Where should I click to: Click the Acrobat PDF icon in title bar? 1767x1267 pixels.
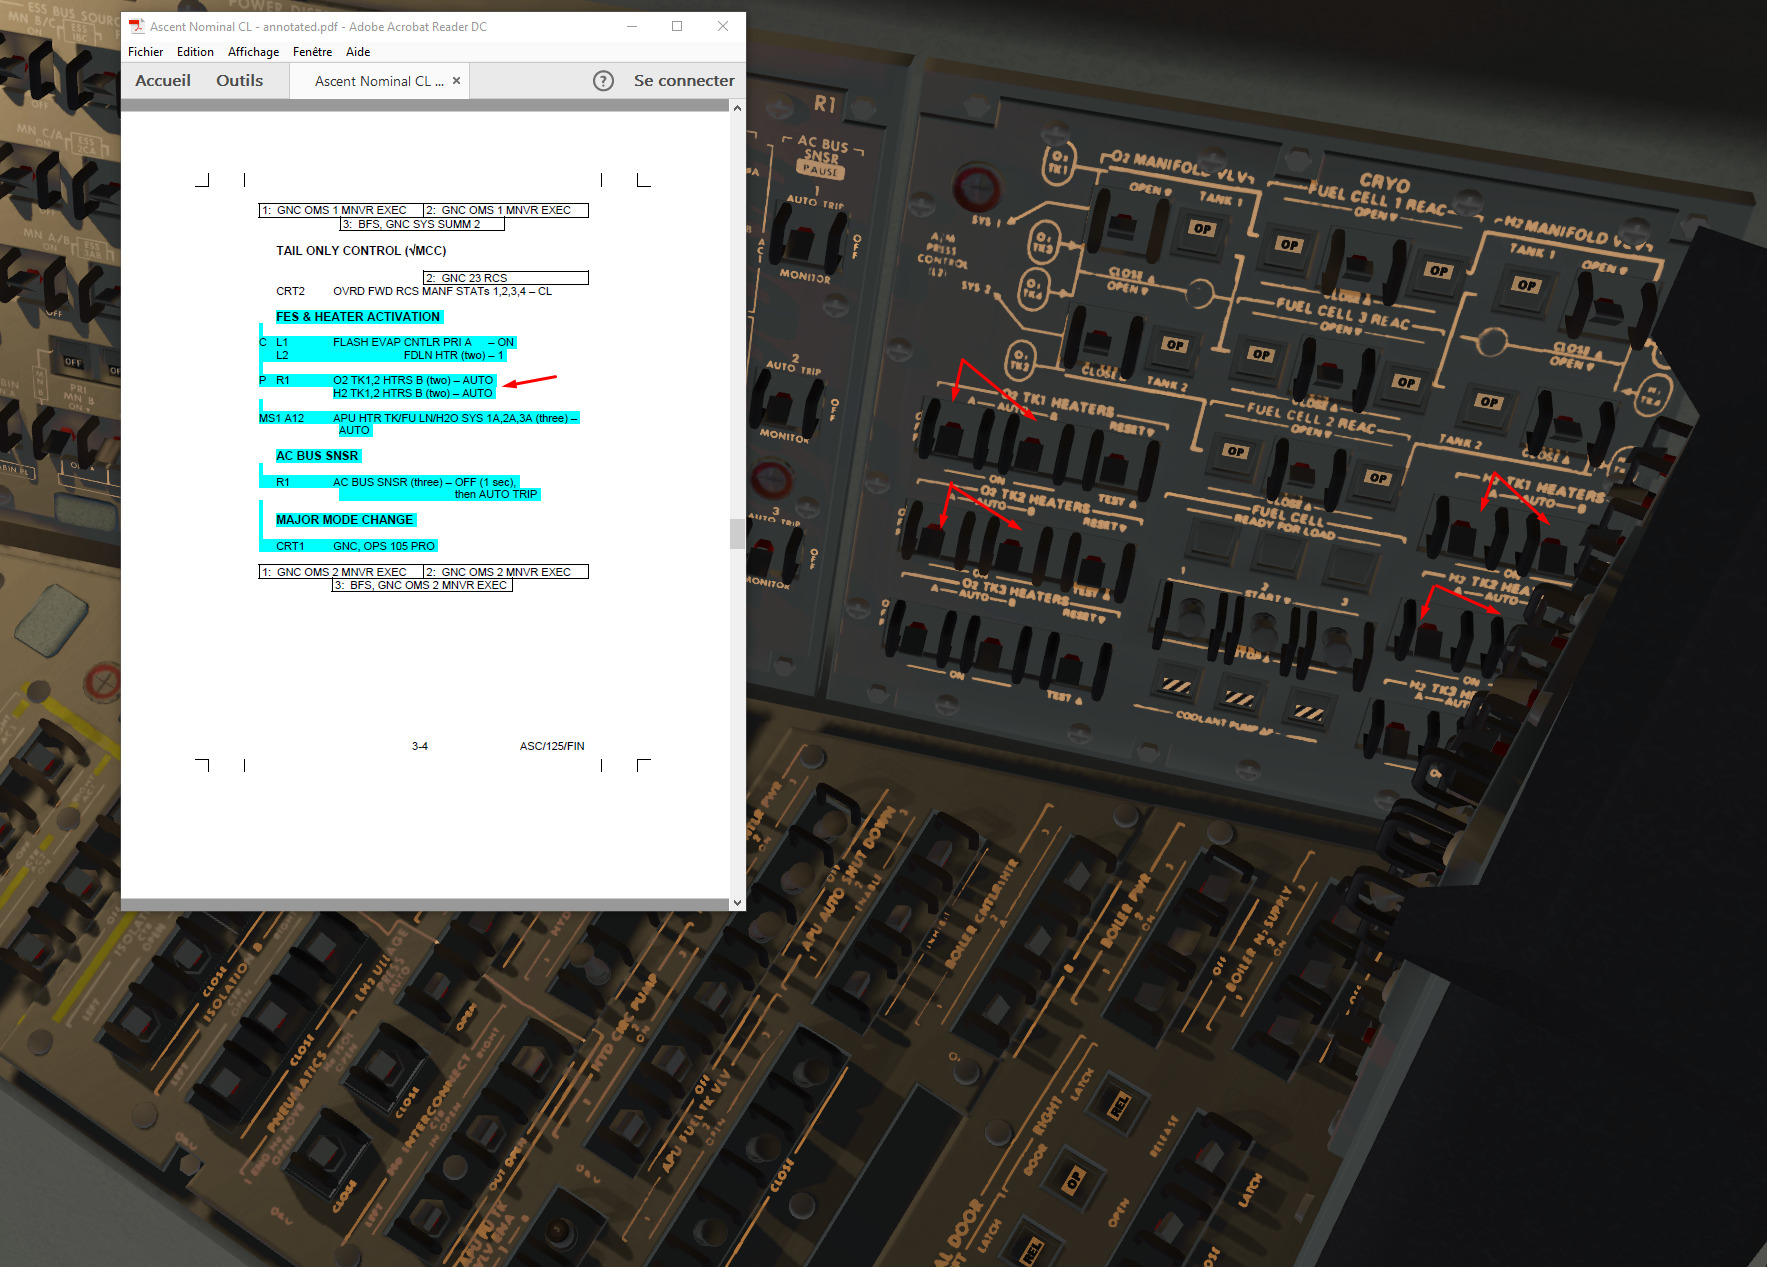coord(137,26)
